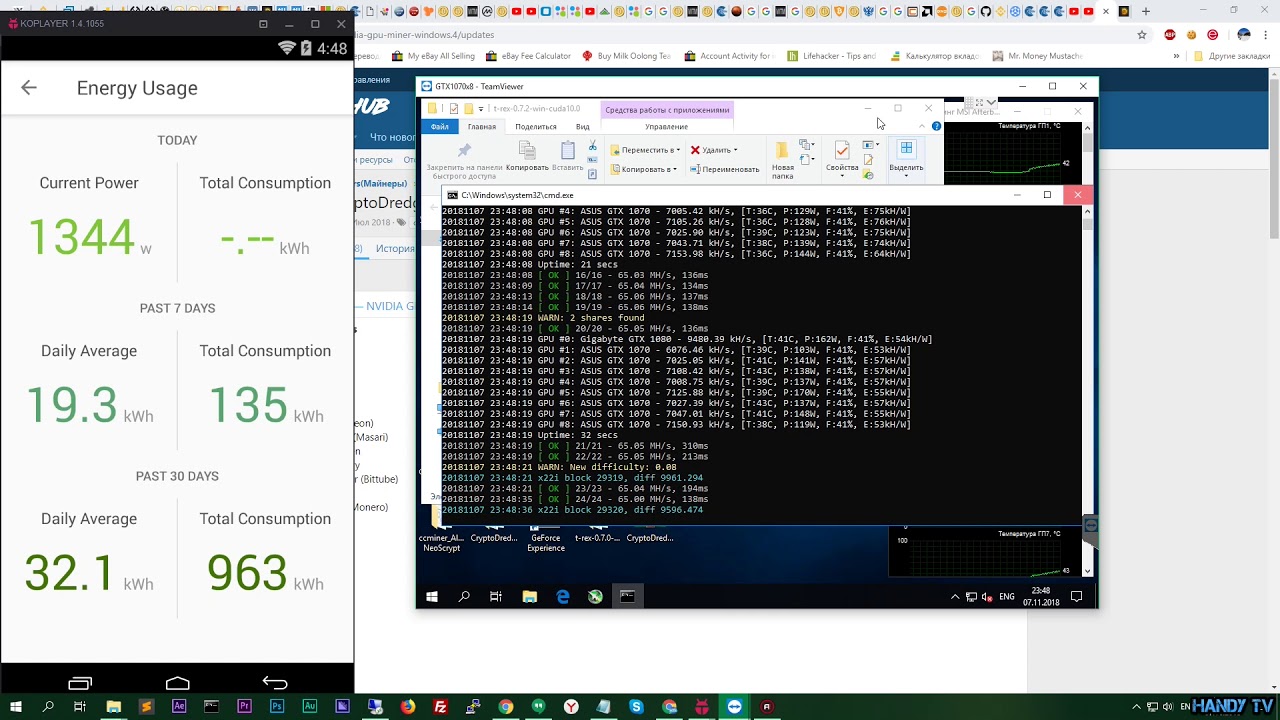Image resolution: width=1280 pixels, height=720 pixels.
Task: Open Firefox from host taskbar
Action: coord(408,707)
